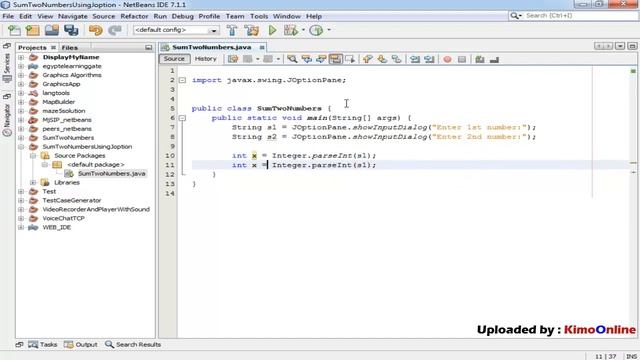Viewport: 640px width, 360px height.
Task: Select the mazeSsolution project
Action: tap(64, 111)
